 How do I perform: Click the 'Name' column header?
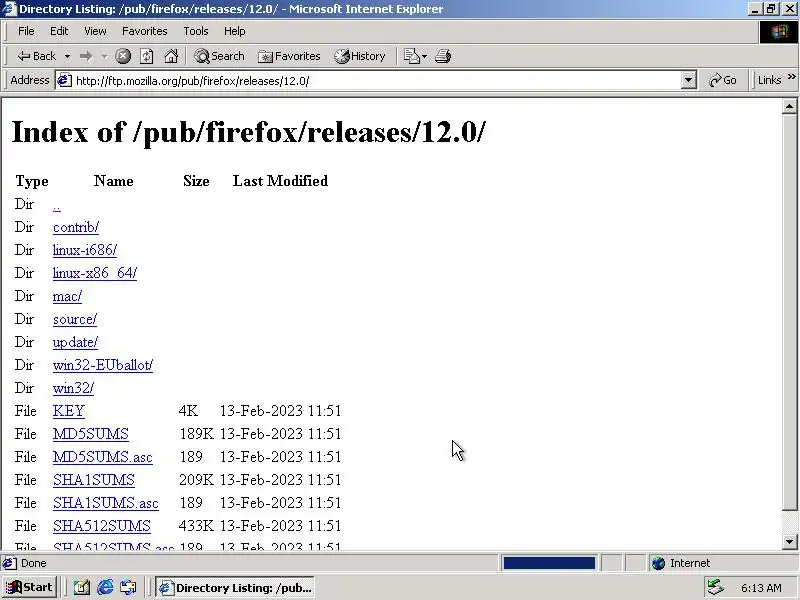tap(113, 181)
